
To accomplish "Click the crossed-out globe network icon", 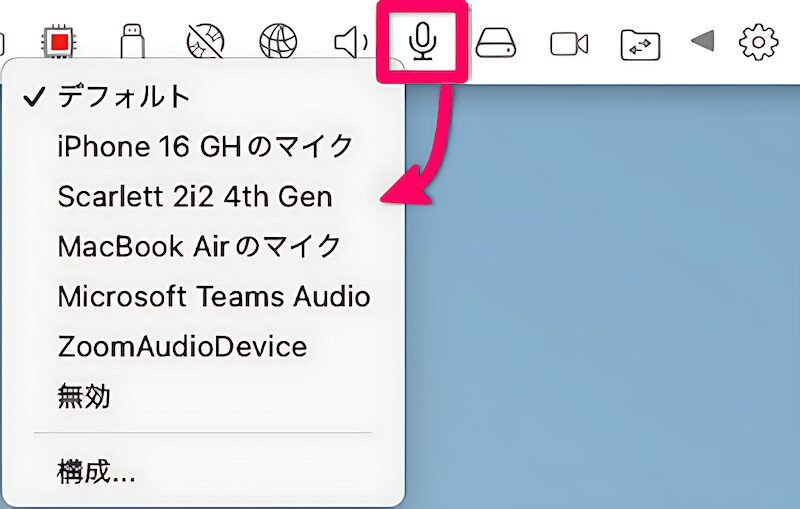I will click(206, 41).
